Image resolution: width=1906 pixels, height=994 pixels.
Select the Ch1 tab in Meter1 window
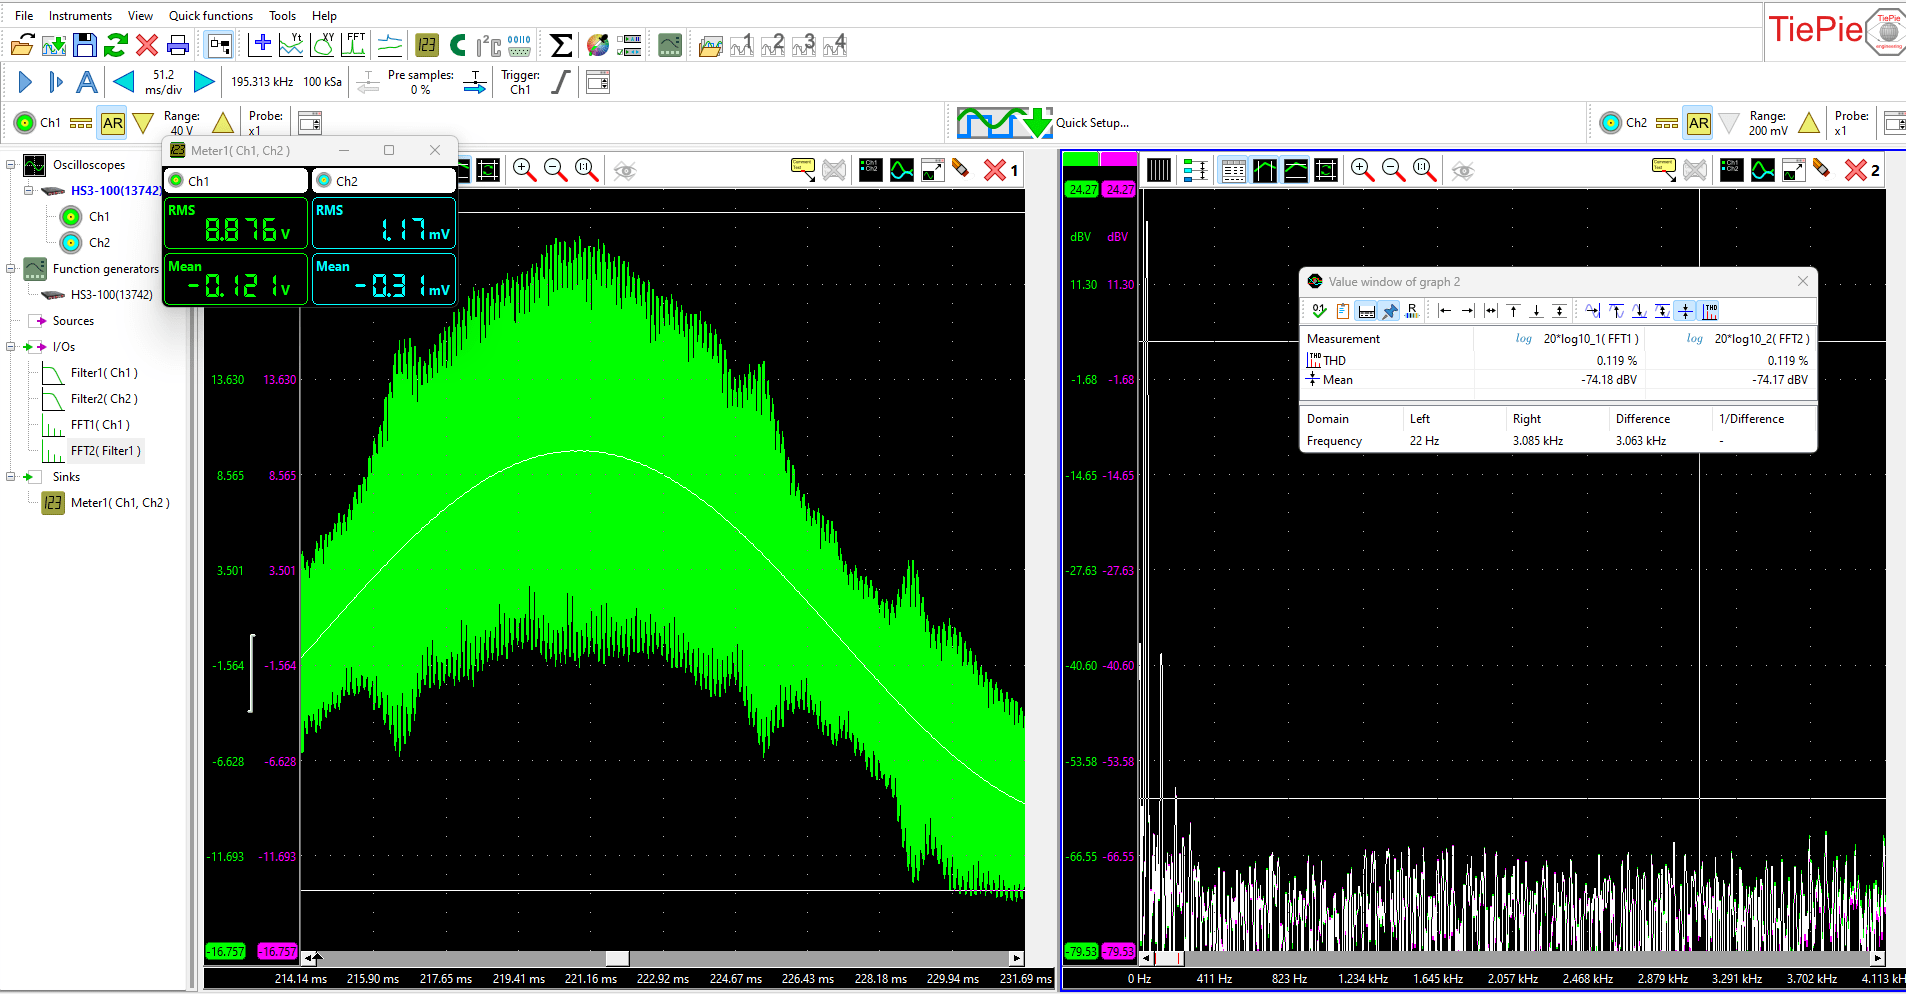click(x=236, y=180)
